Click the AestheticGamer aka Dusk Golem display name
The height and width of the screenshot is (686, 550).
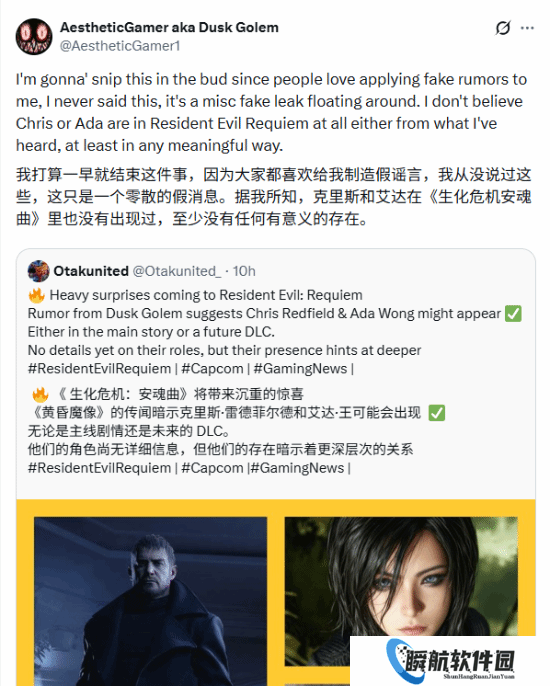(x=169, y=27)
